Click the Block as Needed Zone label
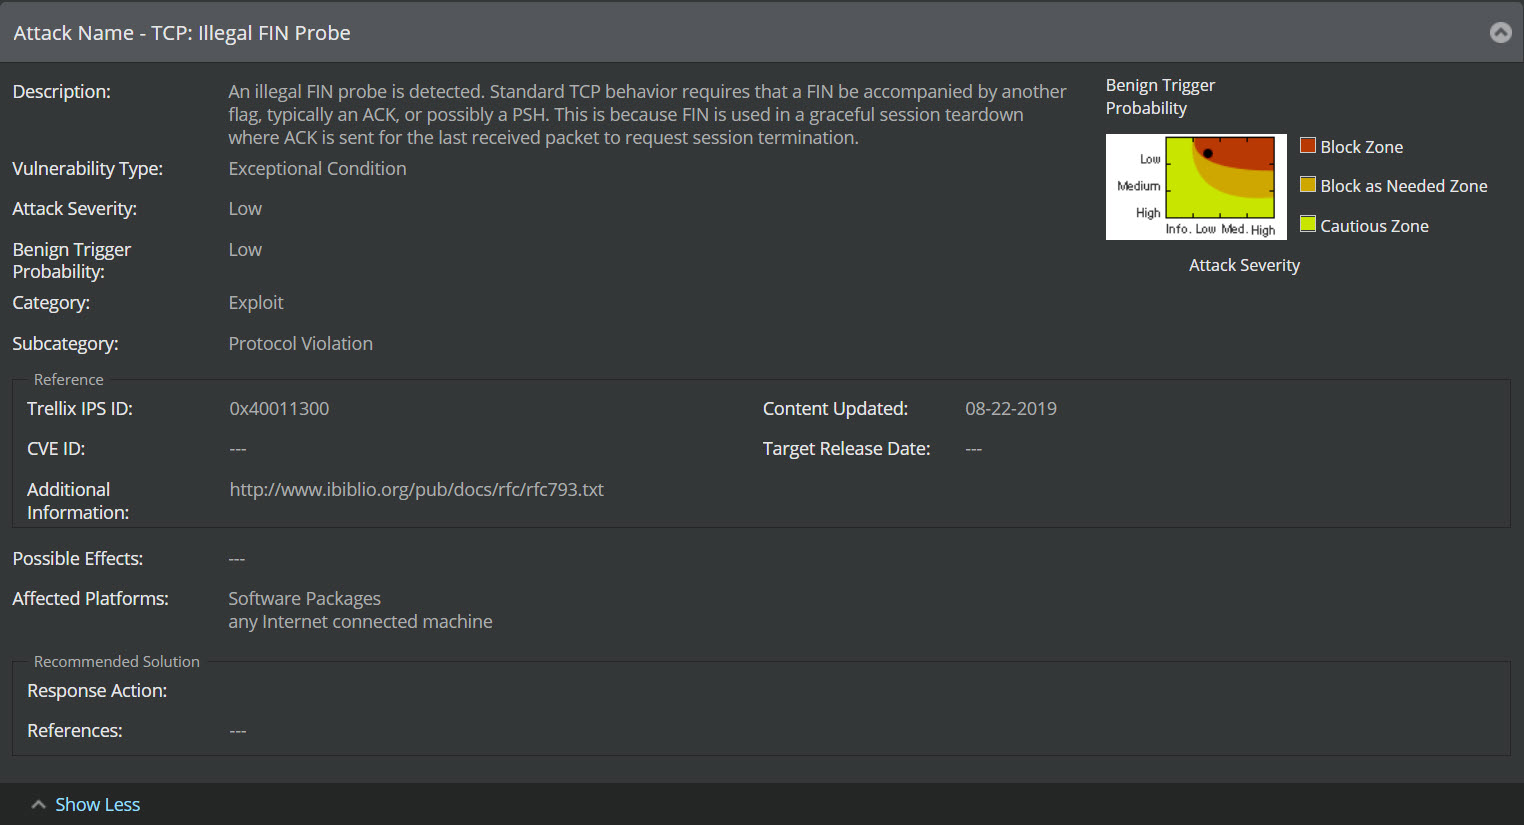 (1403, 186)
